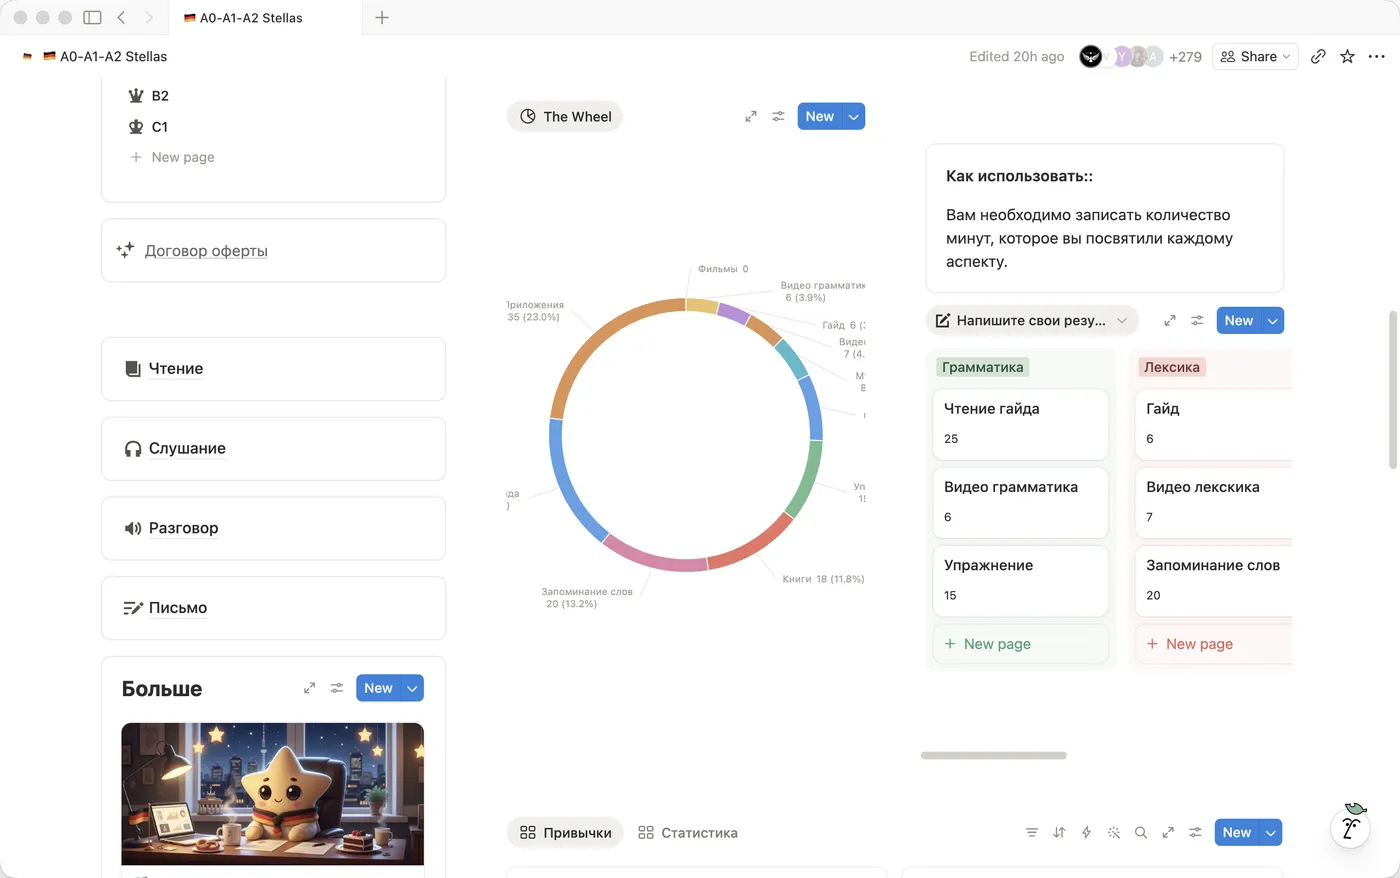This screenshot has width=1400, height=878.
Task: Add page to favorites star
Action: (x=1347, y=56)
